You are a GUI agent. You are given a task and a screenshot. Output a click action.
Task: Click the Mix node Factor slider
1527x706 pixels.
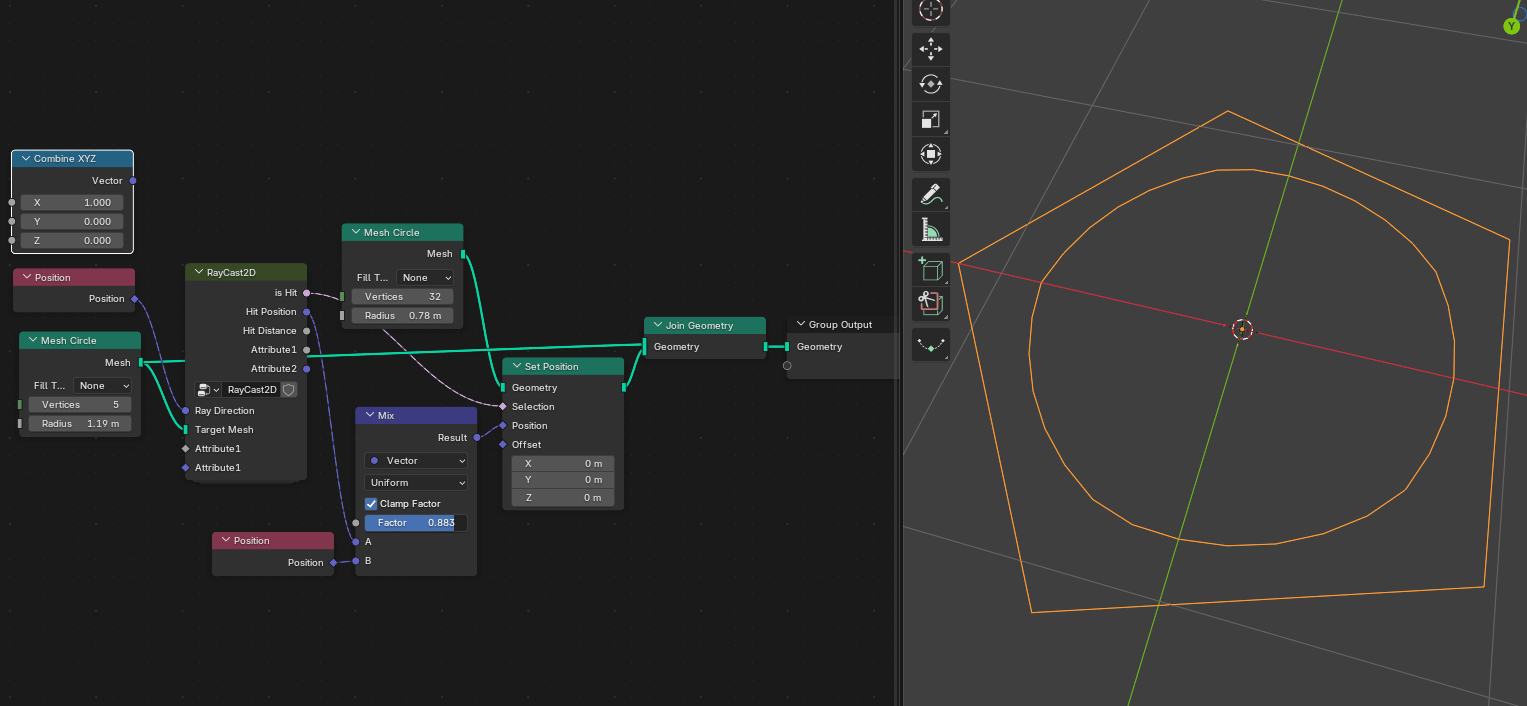(x=416, y=523)
